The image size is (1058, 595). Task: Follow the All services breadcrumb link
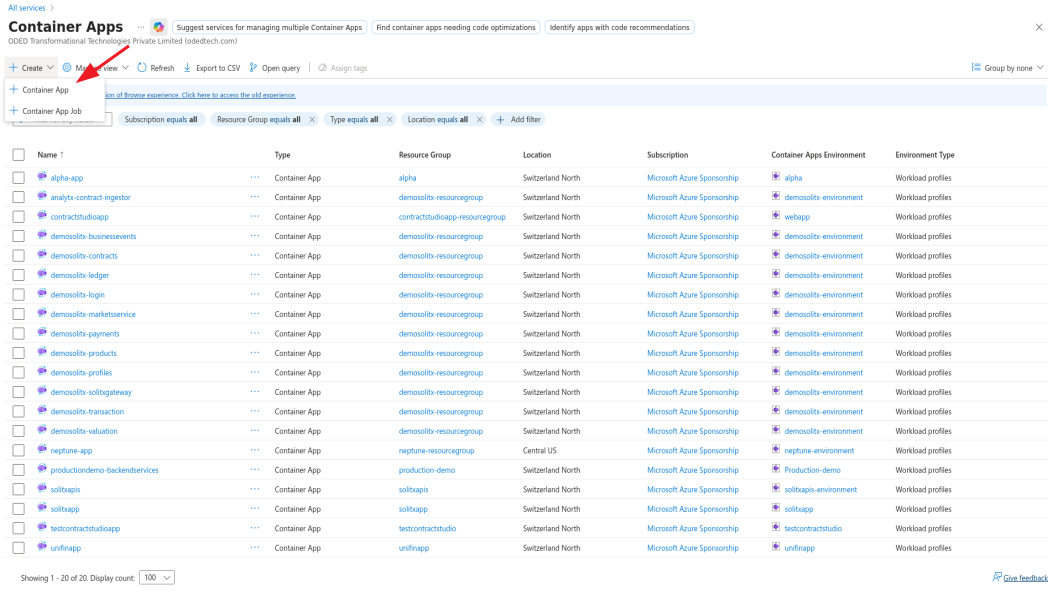[27, 7]
